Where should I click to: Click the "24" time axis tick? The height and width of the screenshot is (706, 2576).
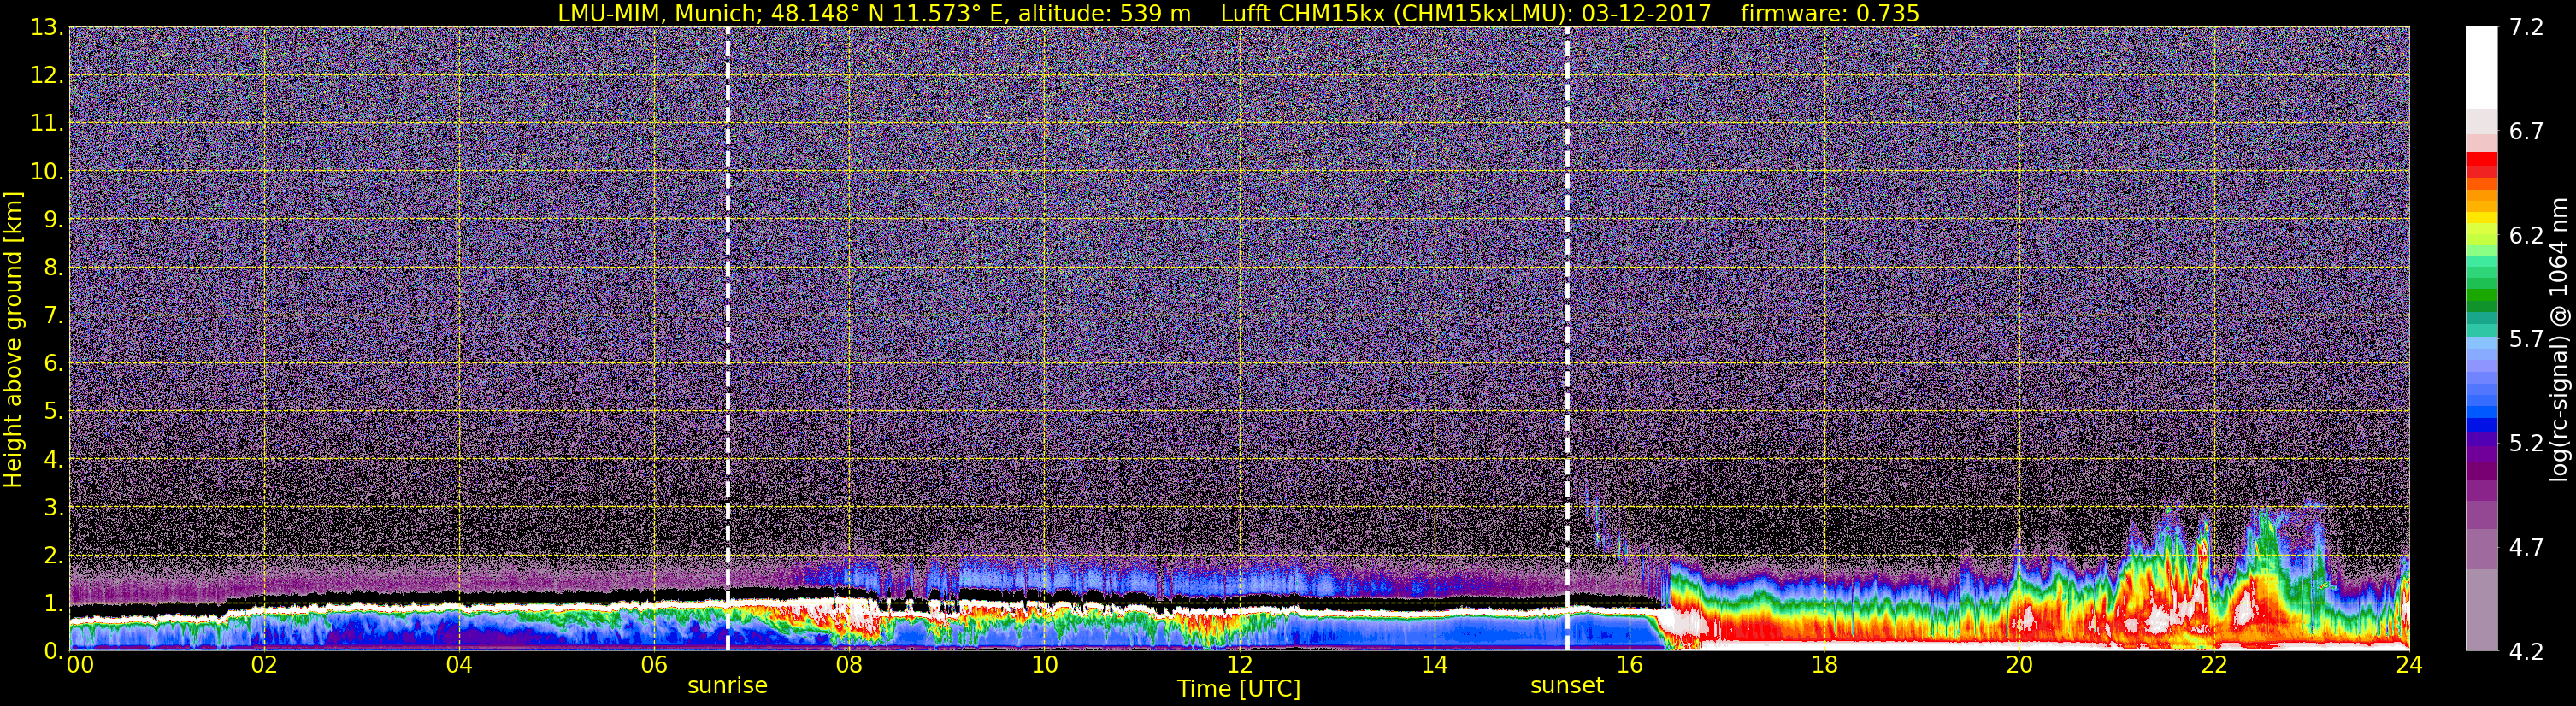click(2409, 665)
